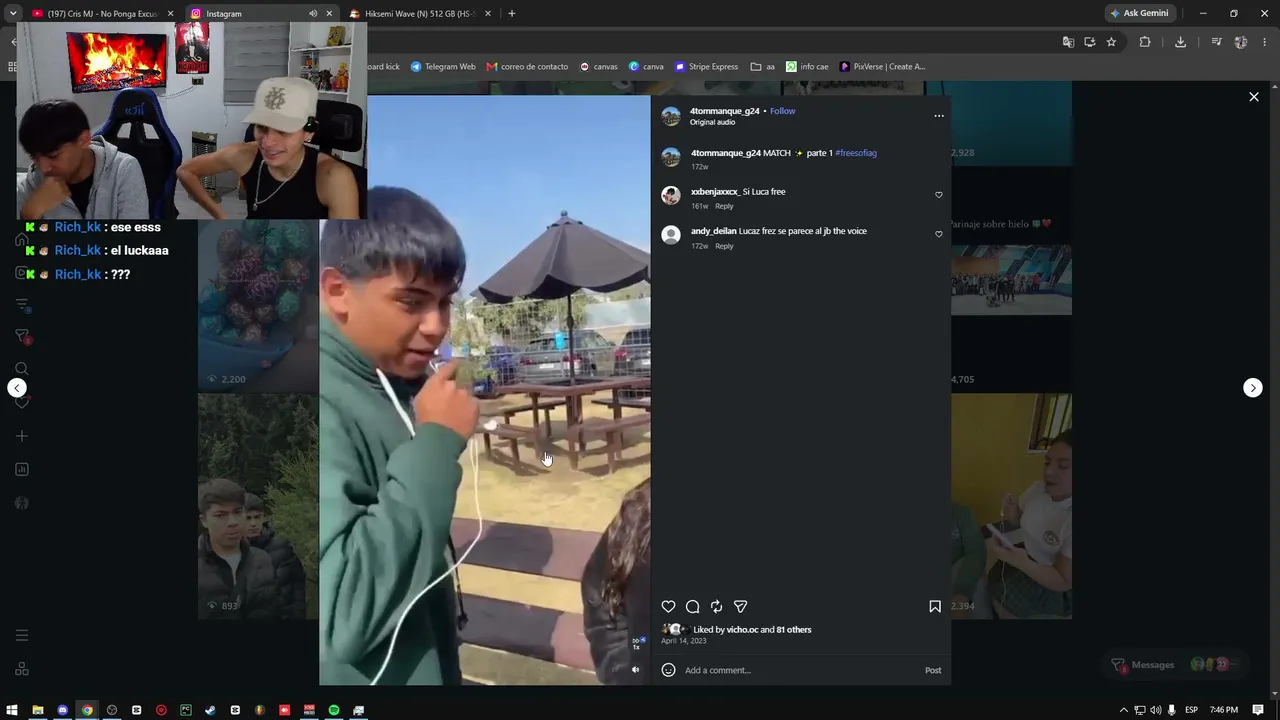Screen dimensions: 1280x720
Task: Save the post with the bookmark icon
Action: 935,606
